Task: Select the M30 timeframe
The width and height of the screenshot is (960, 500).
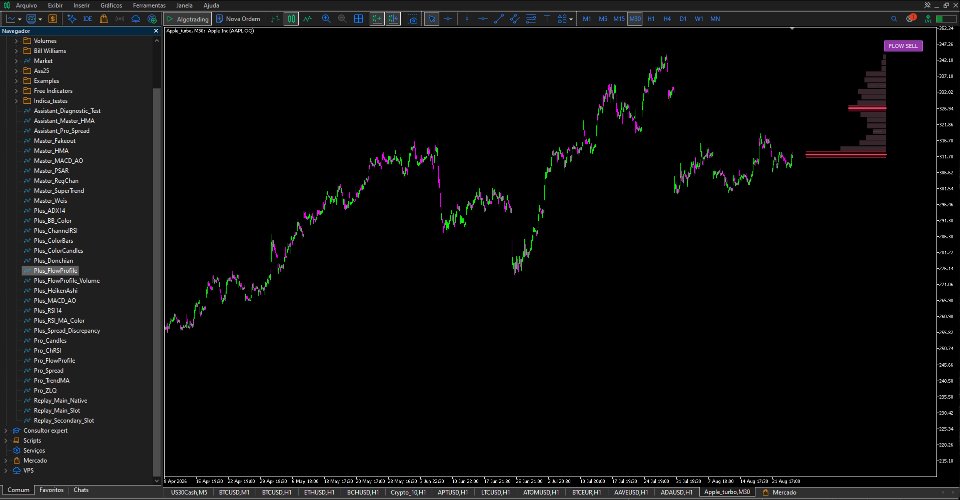Action: (x=635, y=19)
